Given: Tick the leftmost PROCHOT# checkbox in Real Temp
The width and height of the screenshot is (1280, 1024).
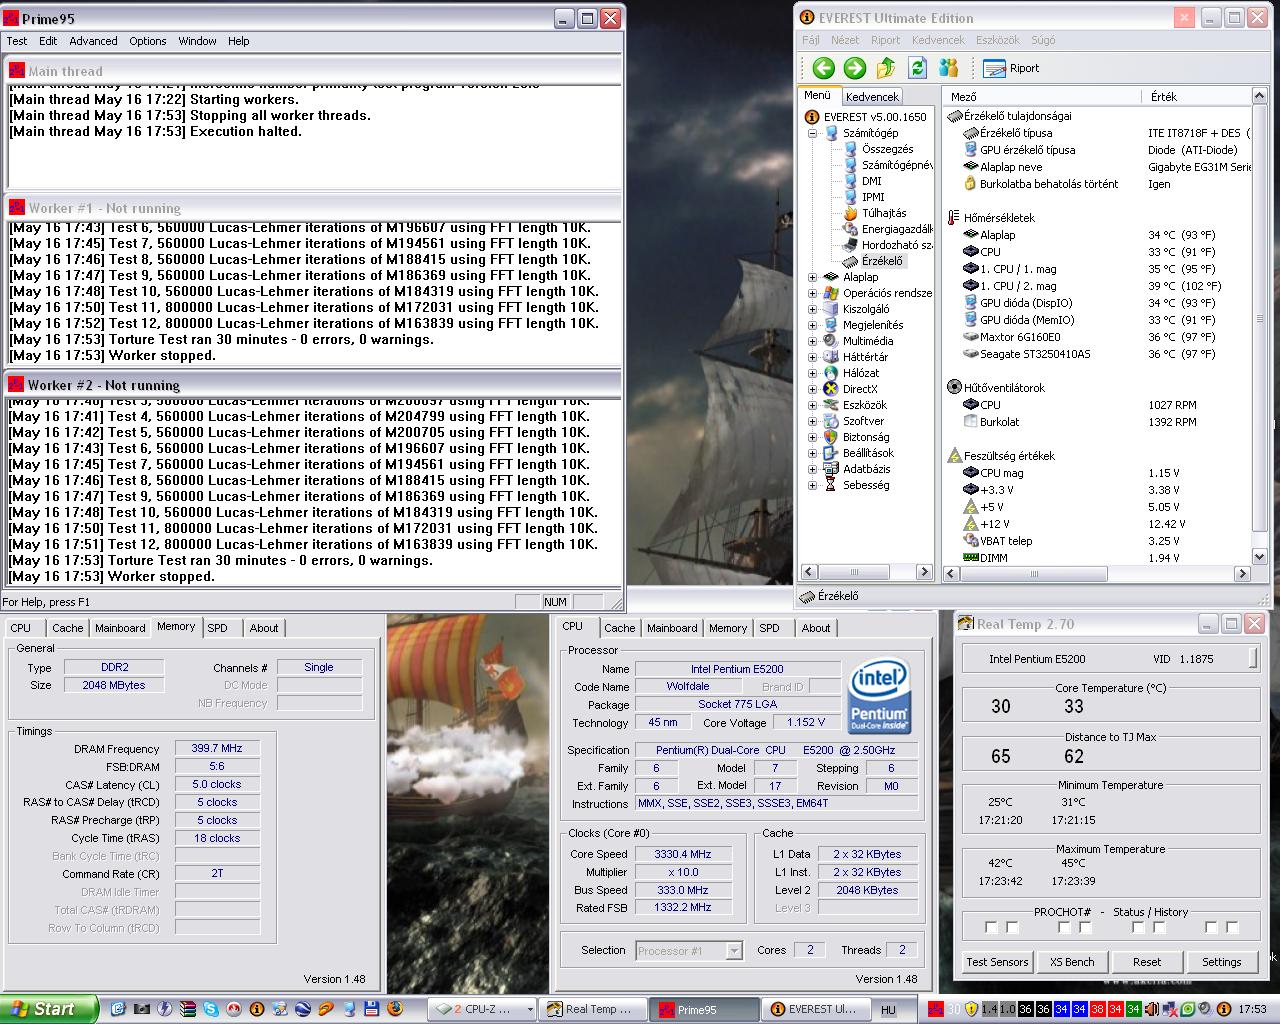Looking at the screenshot, I should (x=991, y=928).
